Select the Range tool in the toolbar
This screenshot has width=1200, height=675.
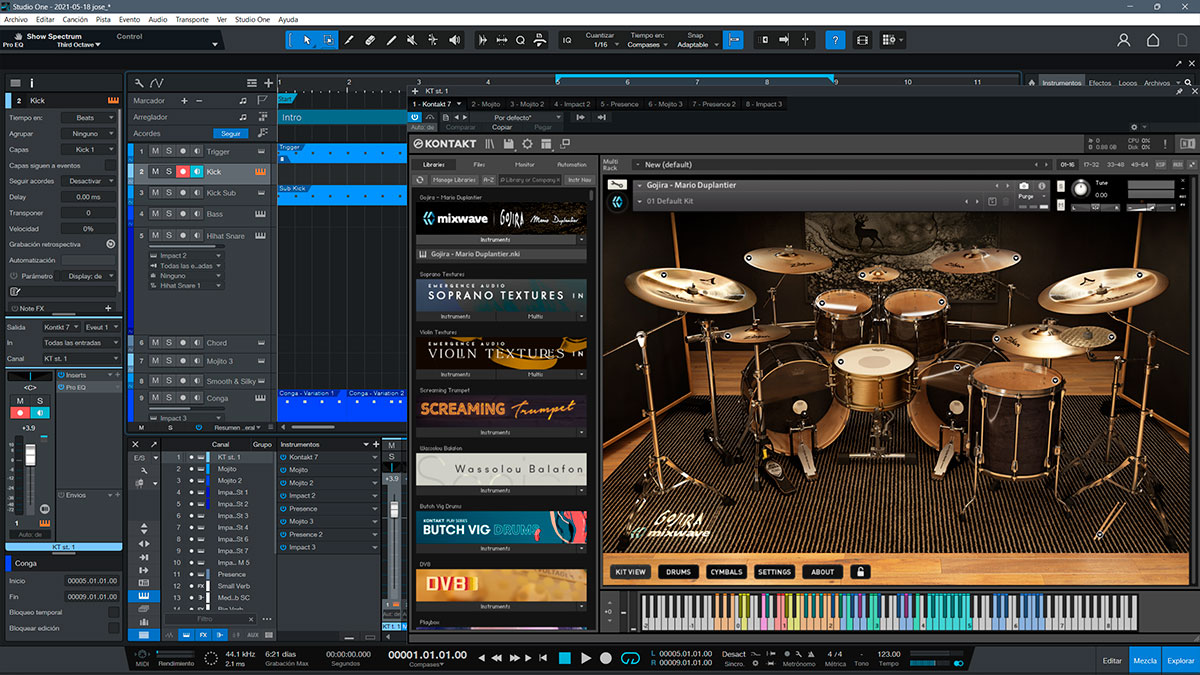pos(328,40)
